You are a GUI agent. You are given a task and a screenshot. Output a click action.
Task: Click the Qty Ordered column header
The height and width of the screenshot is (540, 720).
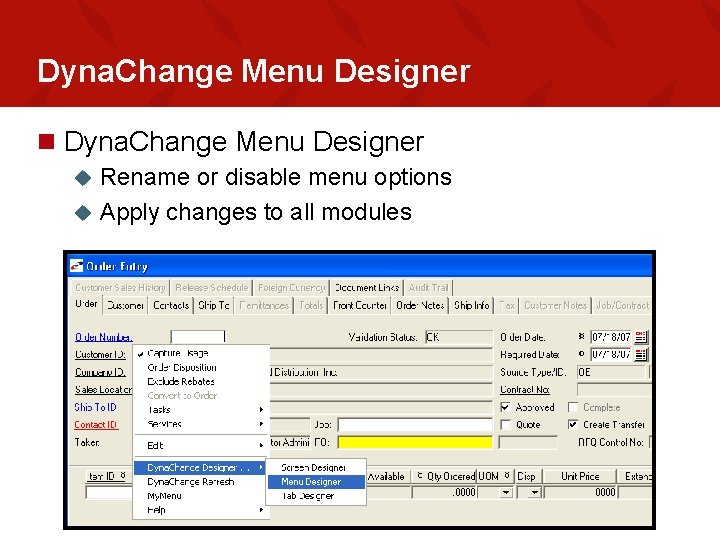[444, 476]
